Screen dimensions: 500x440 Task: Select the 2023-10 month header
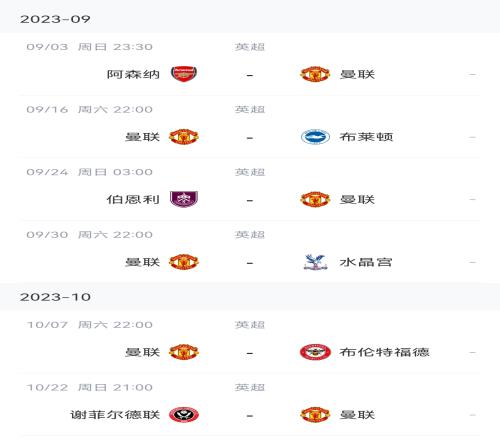[x=250, y=297]
